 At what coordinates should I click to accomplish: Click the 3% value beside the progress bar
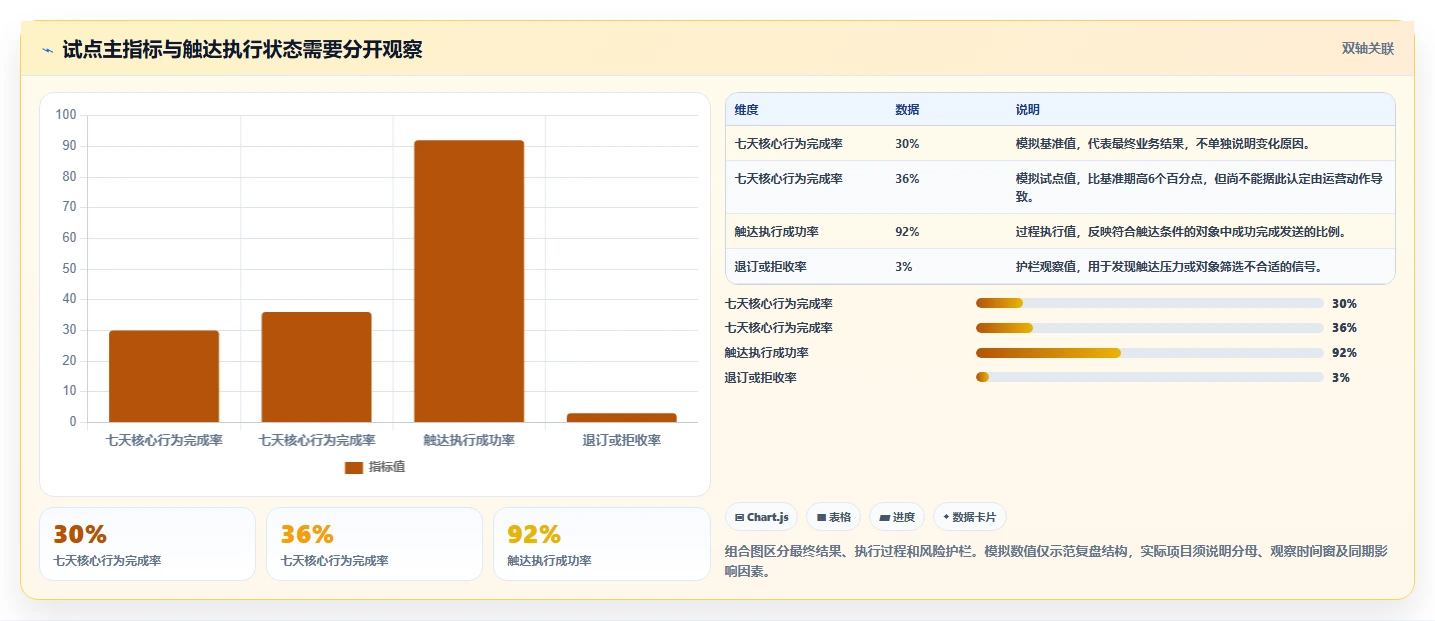(x=1341, y=378)
